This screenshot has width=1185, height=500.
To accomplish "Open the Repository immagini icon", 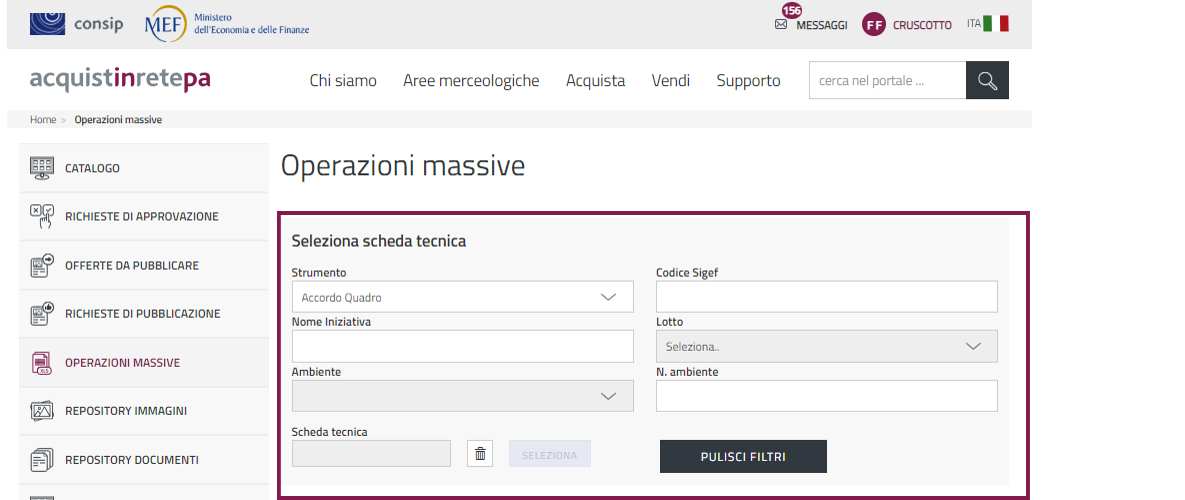I will [41, 411].
